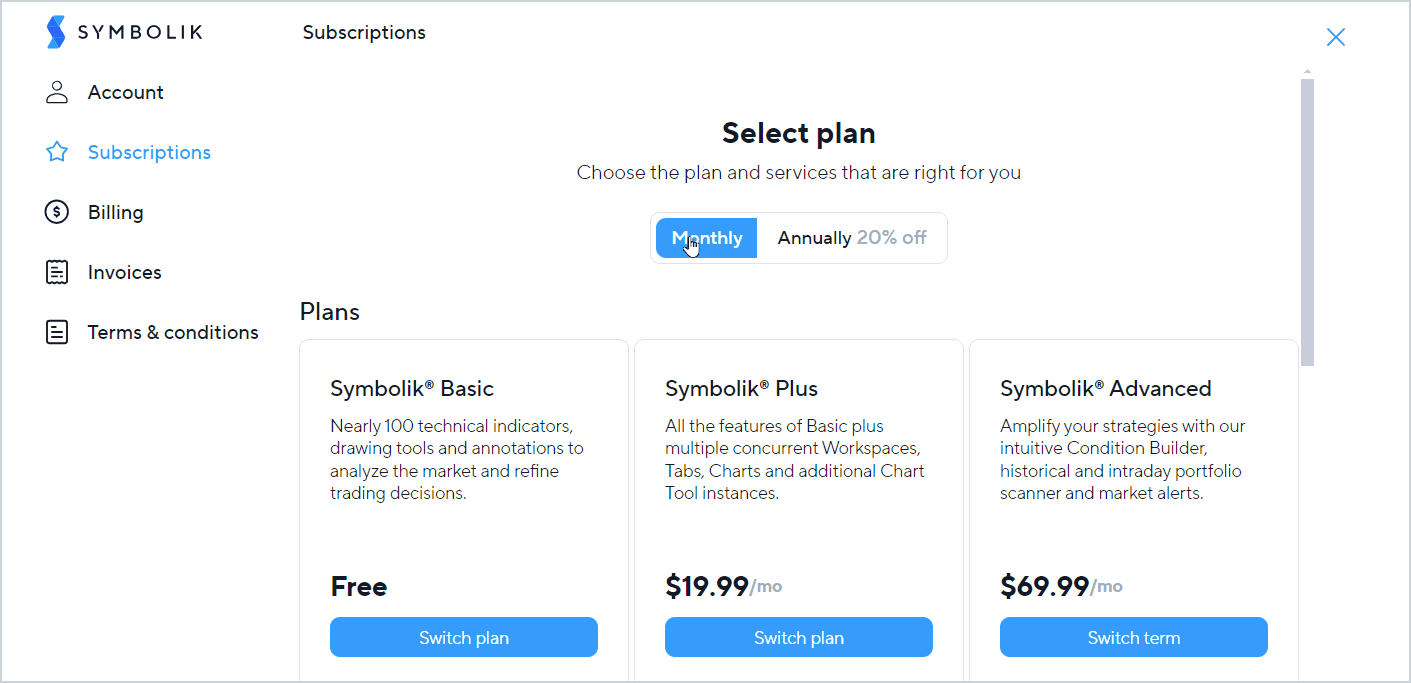The height and width of the screenshot is (683, 1411).
Task: Open the Billing menu item
Action: pos(116,212)
